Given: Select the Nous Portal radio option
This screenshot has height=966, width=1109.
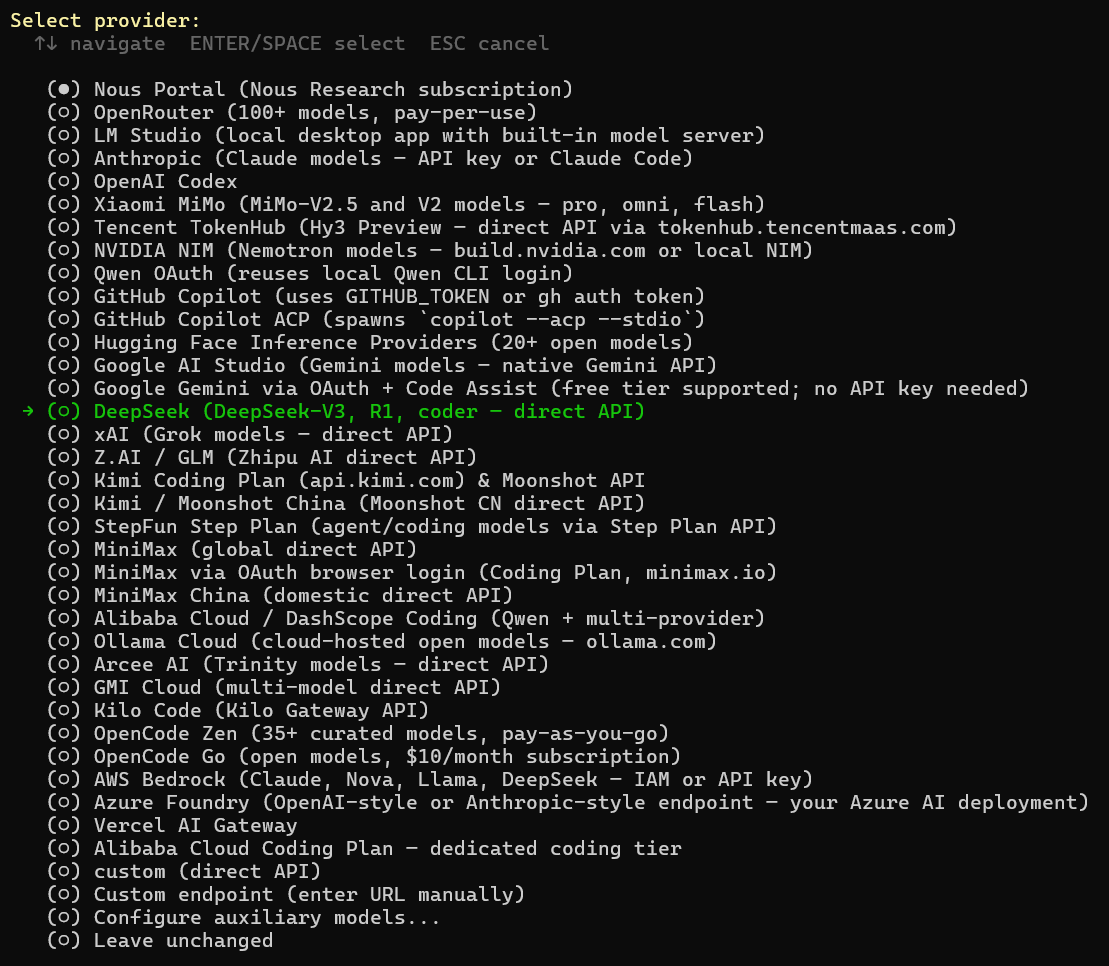Looking at the screenshot, I should click(x=310, y=89).
